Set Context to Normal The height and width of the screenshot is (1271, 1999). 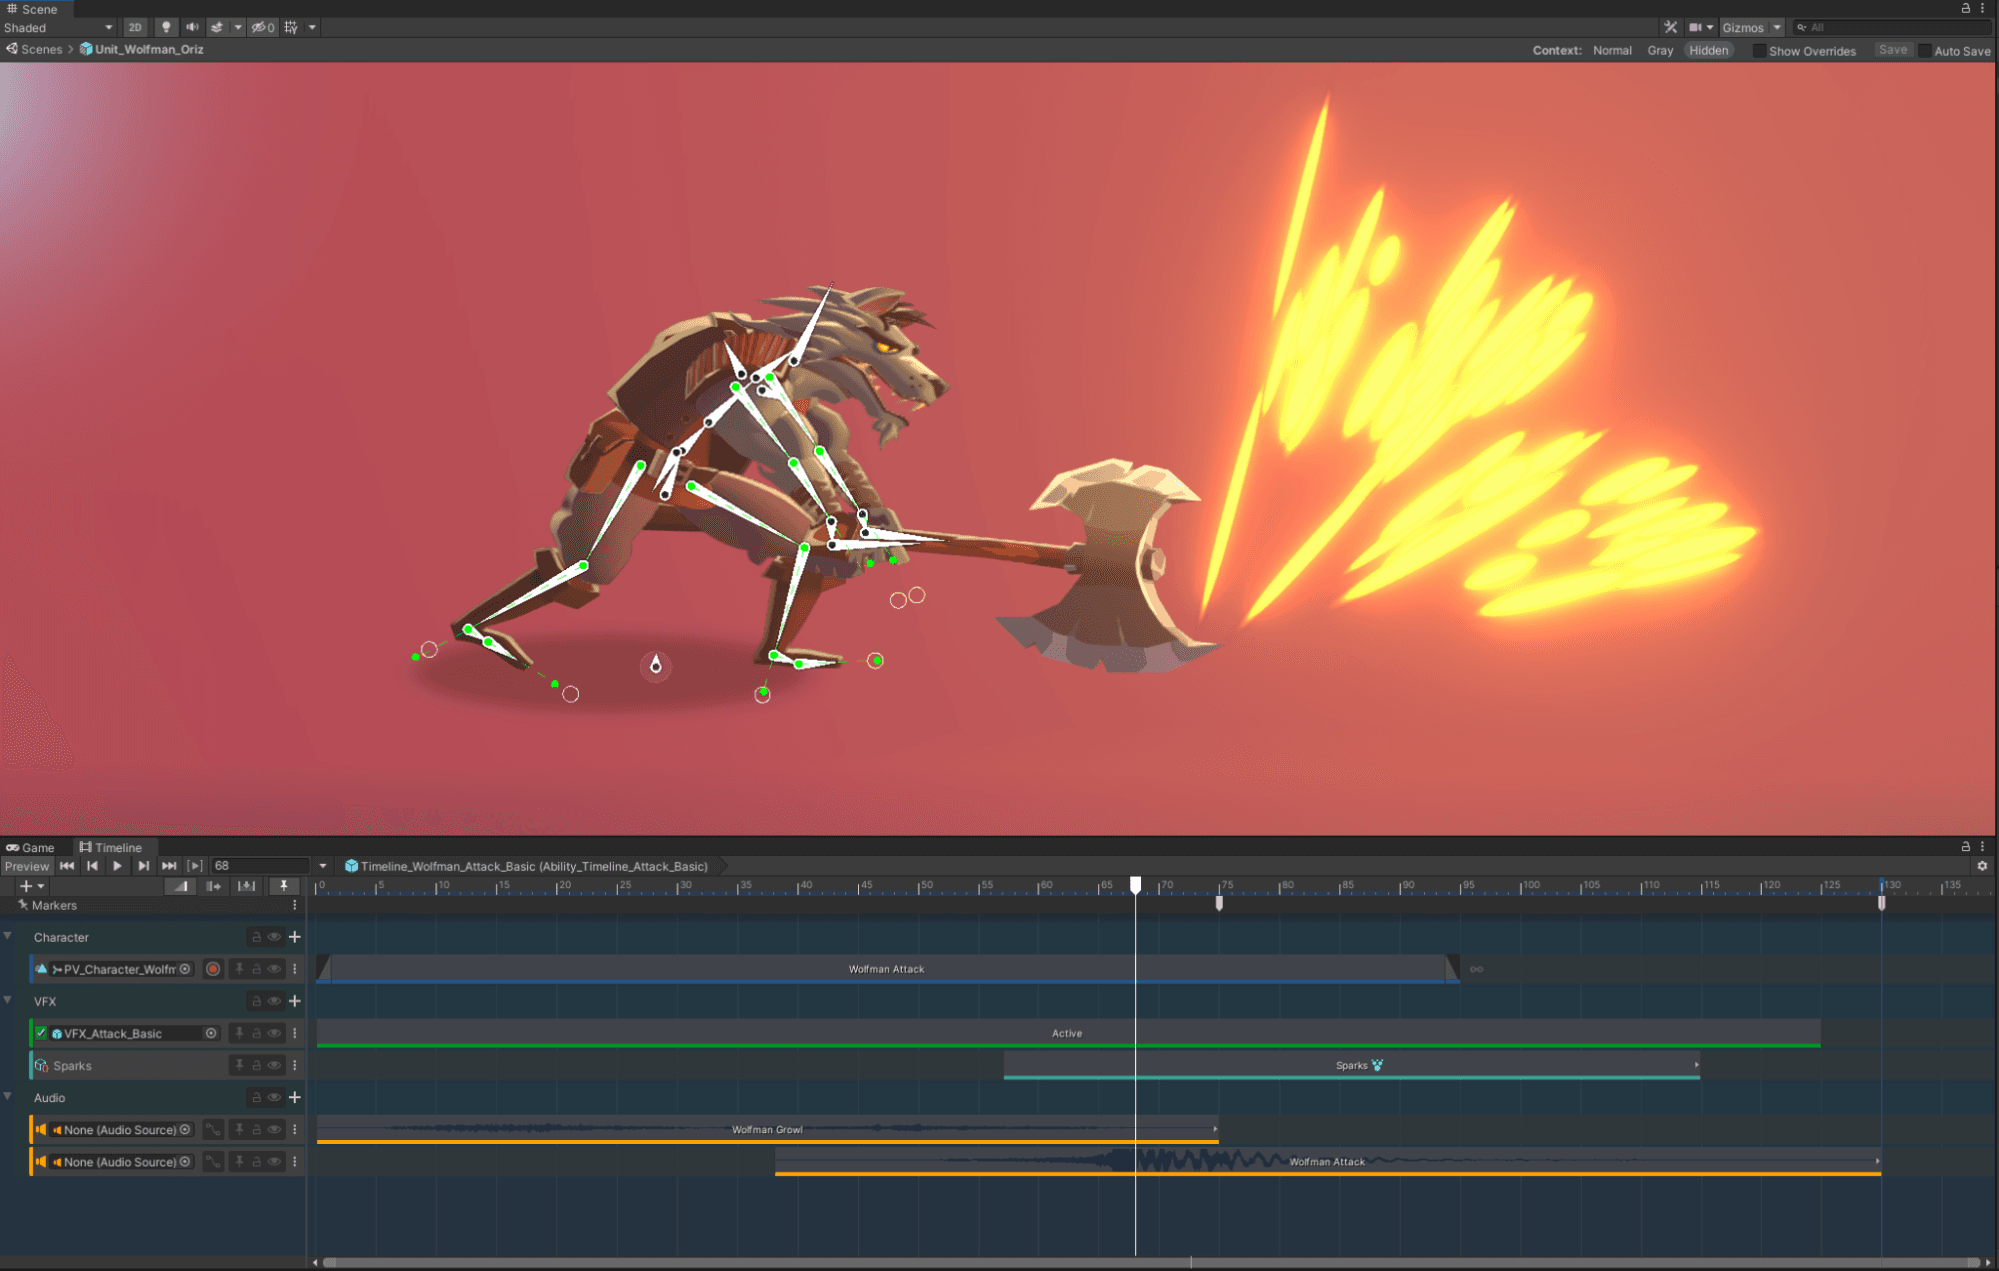(1612, 50)
